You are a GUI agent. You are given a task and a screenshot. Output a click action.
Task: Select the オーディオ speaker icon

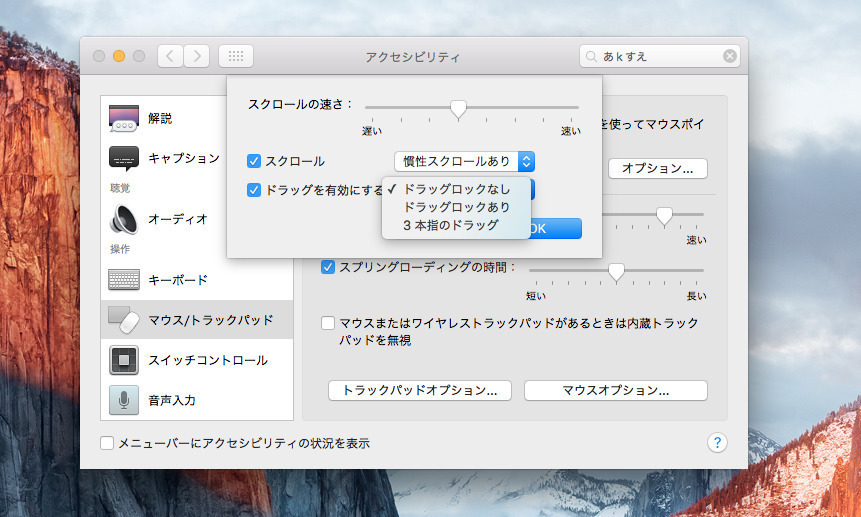click(124, 219)
